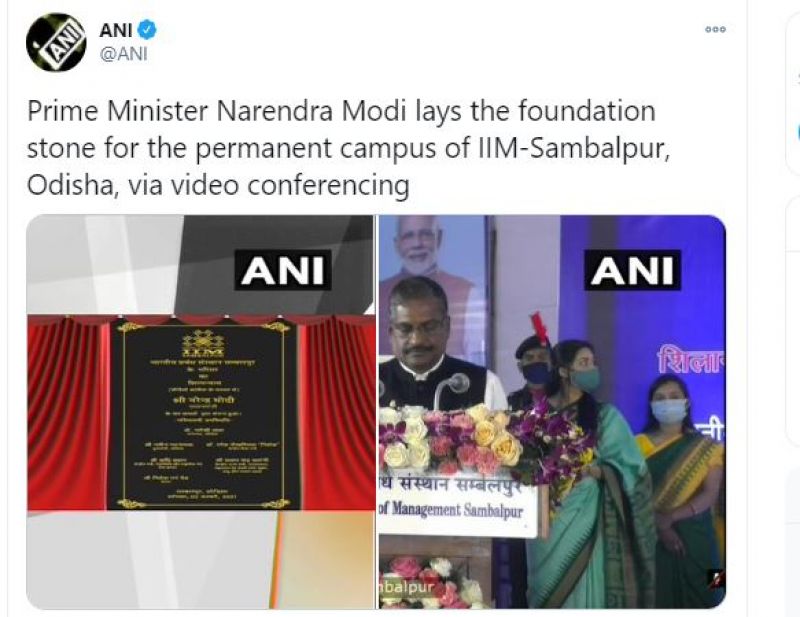Visit the @ANI handle link
The image size is (800, 617).
click(123, 54)
